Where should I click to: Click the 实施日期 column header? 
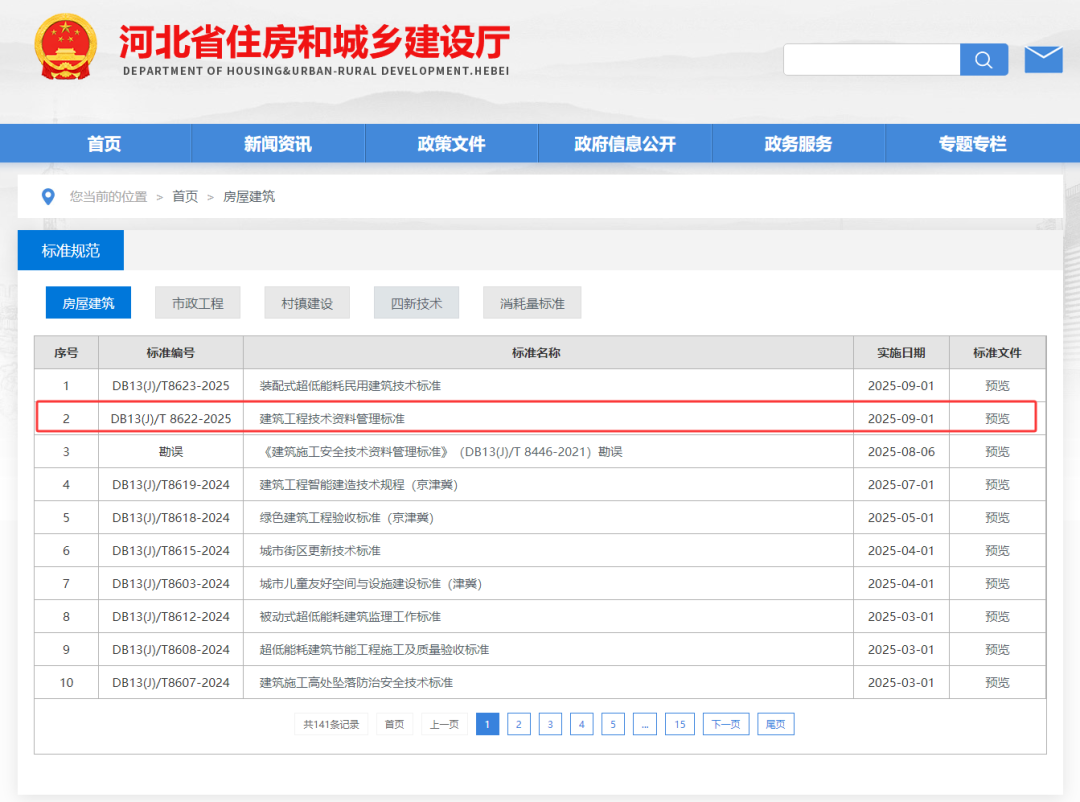coord(901,353)
